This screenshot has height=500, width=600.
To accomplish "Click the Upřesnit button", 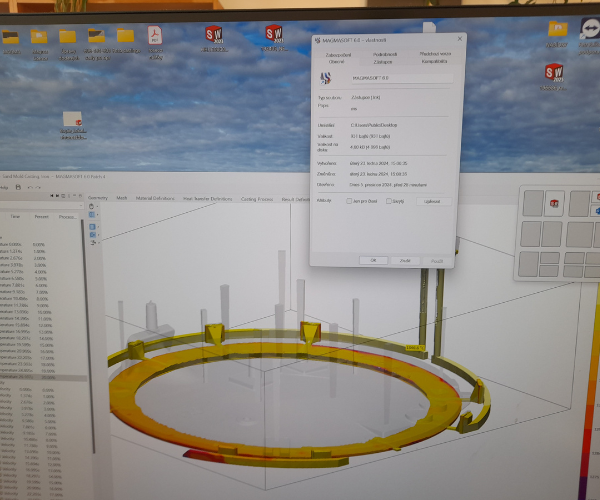I will click(433, 200).
